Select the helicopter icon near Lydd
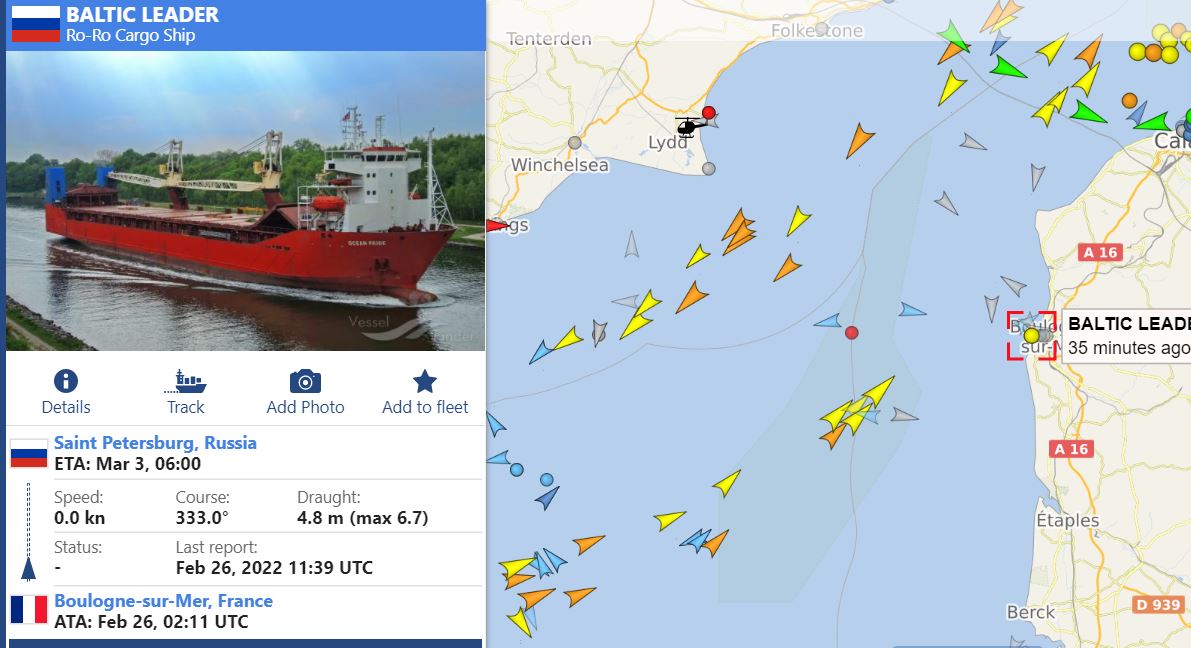Screen dimensions: 1191x648 click(x=690, y=125)
